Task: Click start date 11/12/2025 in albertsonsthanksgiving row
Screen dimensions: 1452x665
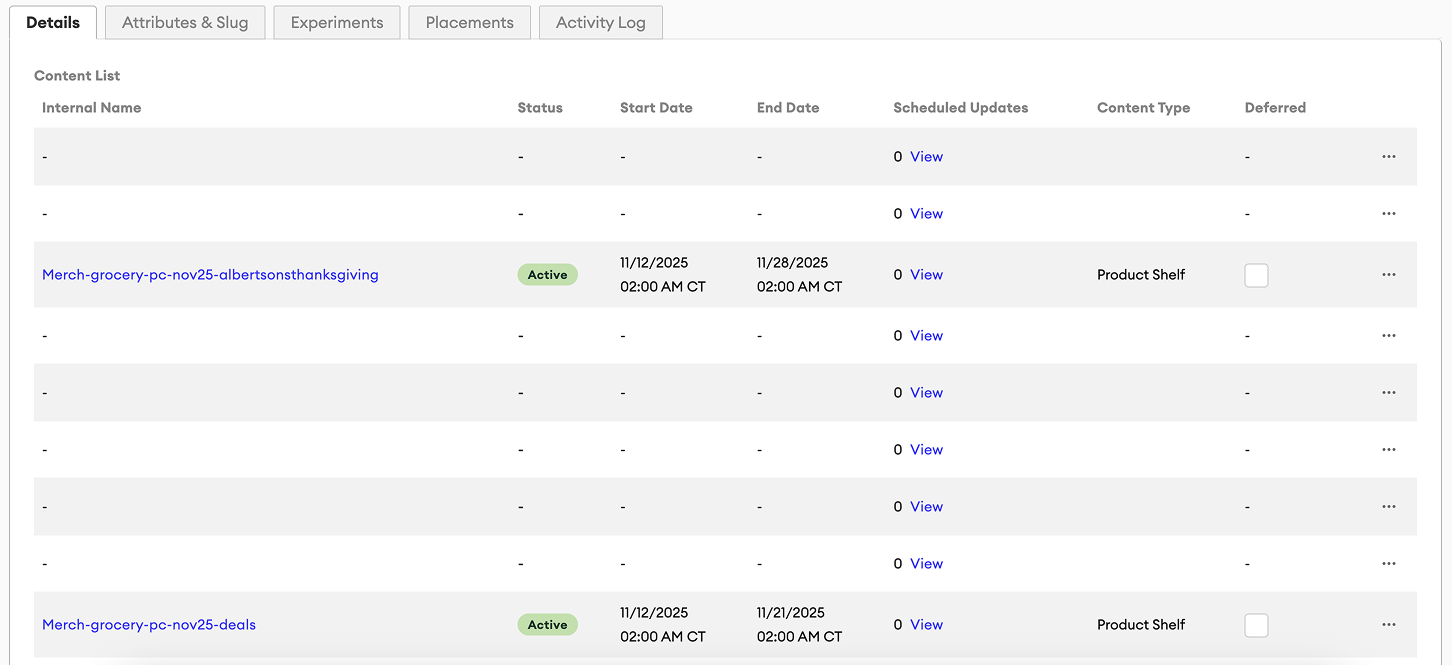Action: point(654,263)
